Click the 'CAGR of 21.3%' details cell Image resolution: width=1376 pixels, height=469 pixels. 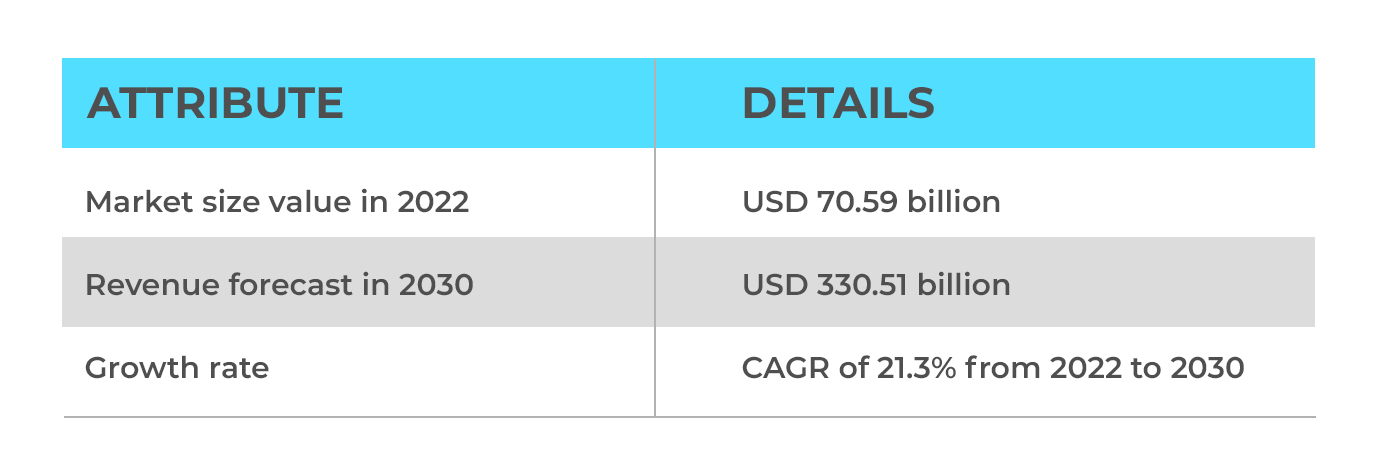coord(985,371)
